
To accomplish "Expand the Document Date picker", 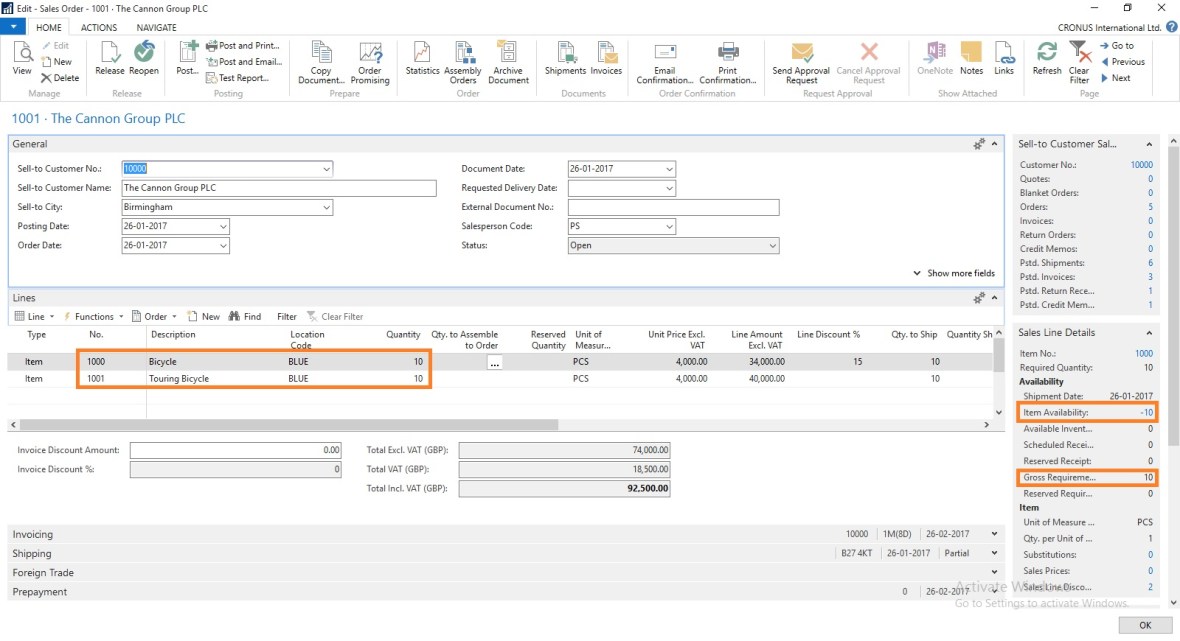I will (669, 169).
